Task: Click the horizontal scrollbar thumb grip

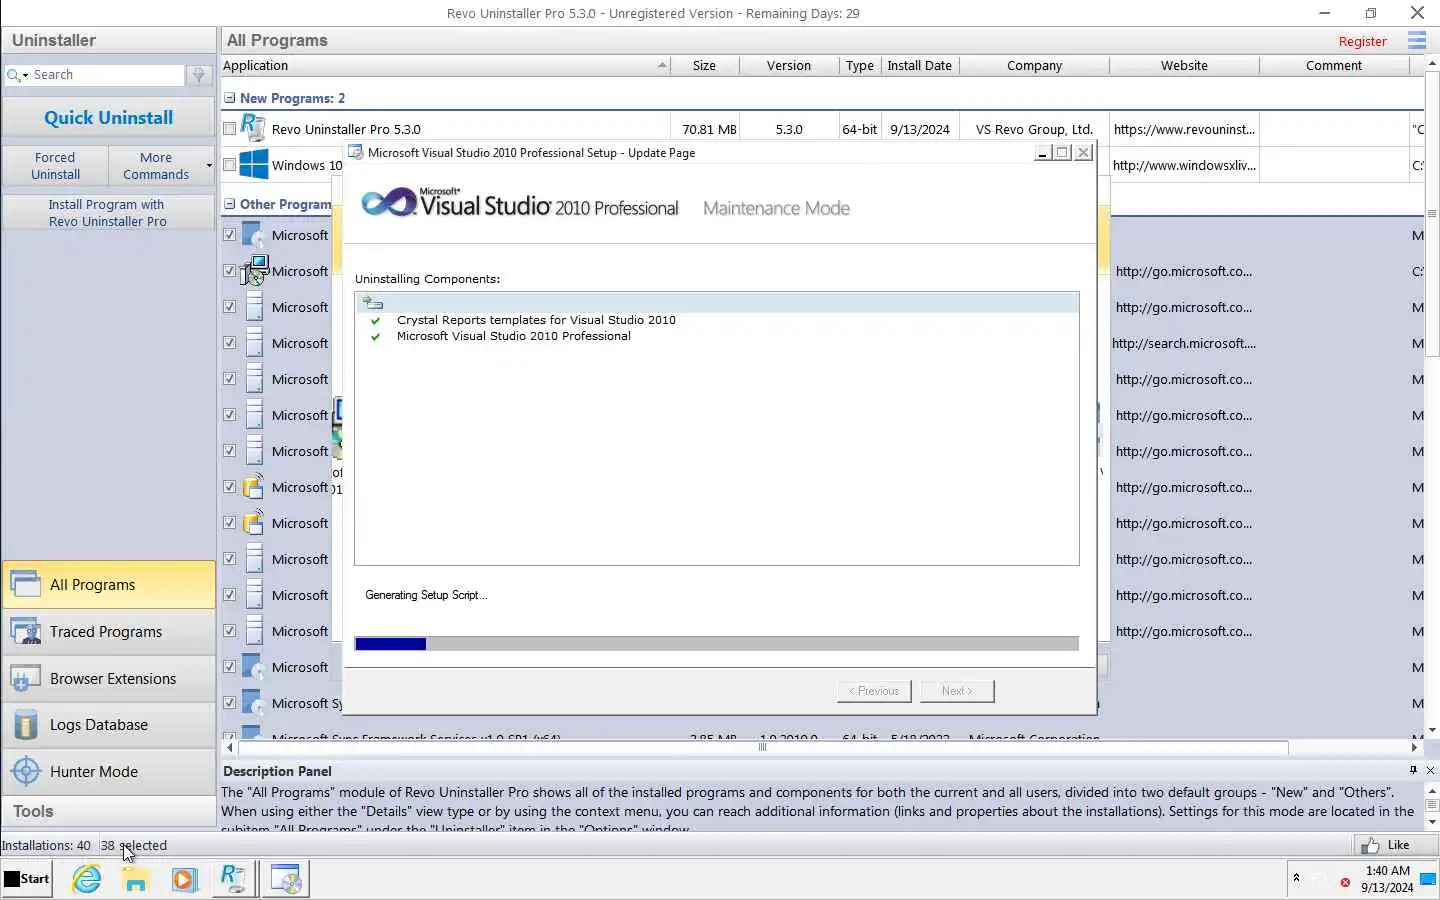Action: pyautogui.click(x=762, y=747)
